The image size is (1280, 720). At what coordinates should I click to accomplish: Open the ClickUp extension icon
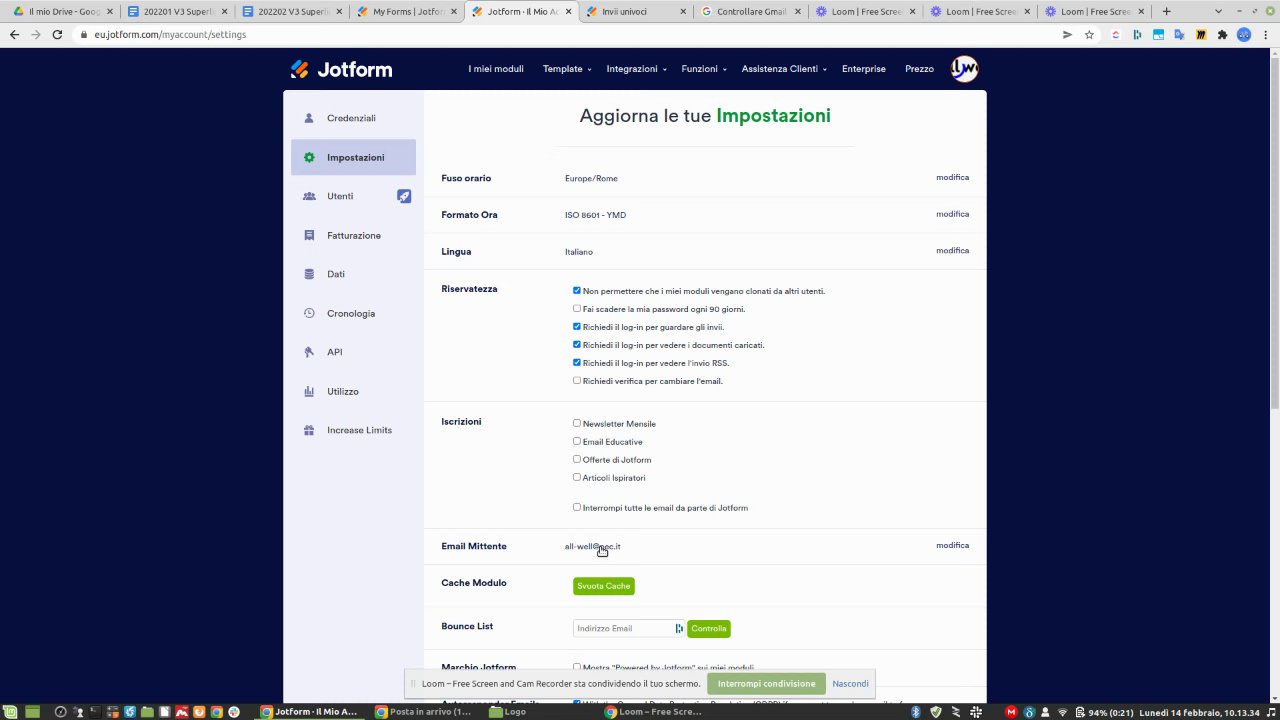coord(1116,34)
